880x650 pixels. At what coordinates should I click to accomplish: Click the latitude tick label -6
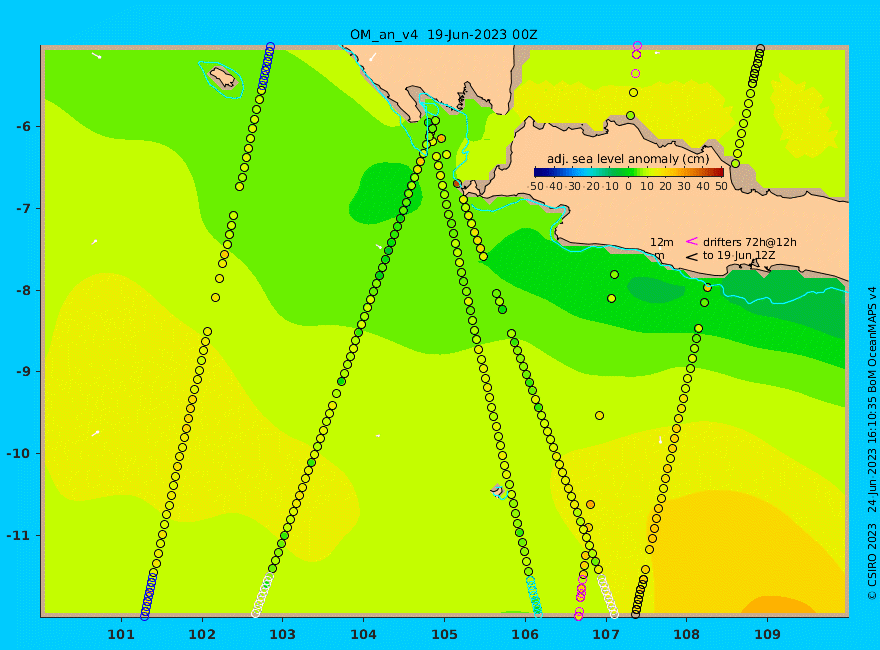tap(23, 127)
